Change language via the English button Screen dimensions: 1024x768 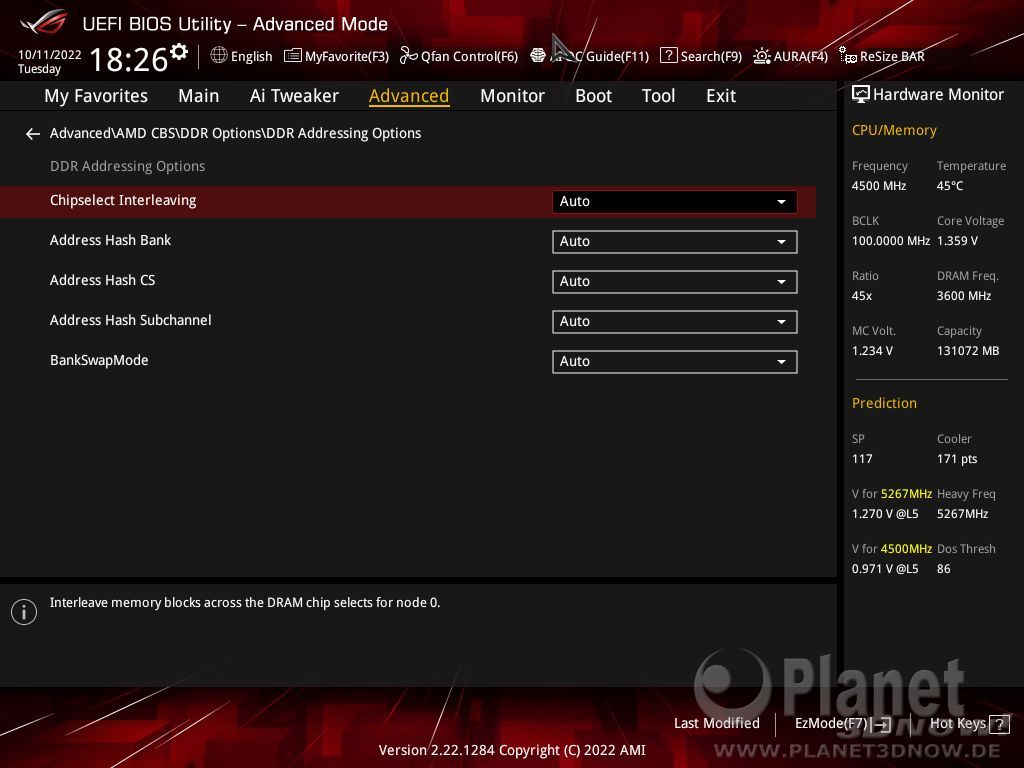coord(242,56)
